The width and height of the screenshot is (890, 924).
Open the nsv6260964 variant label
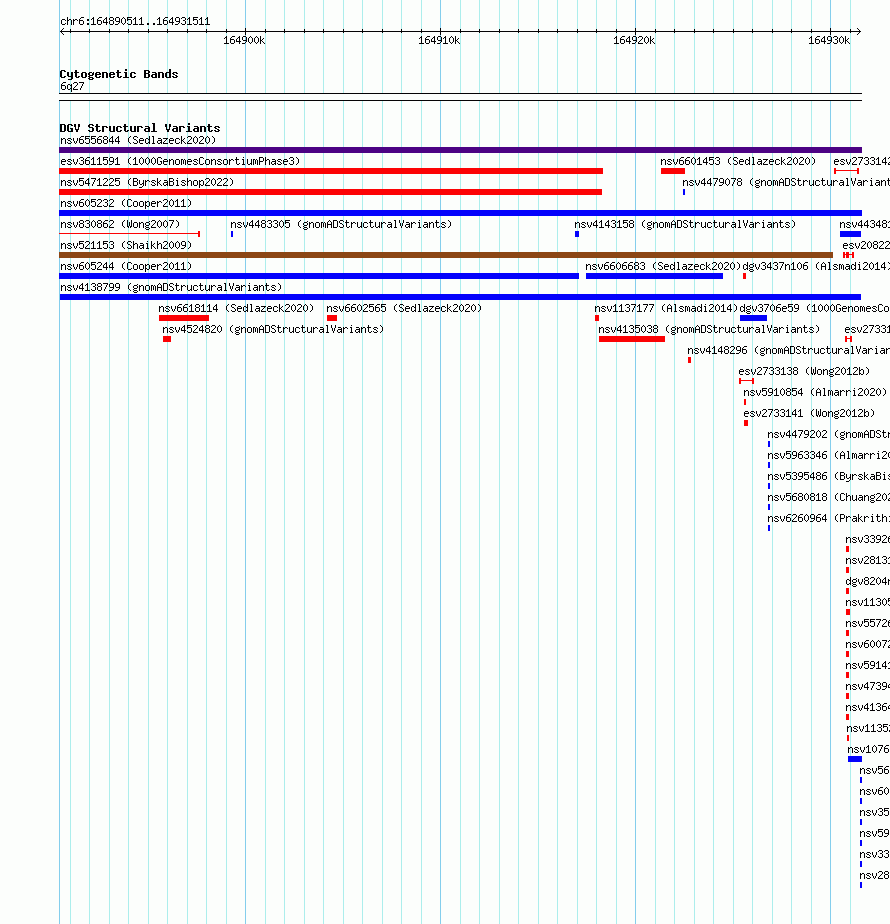[x=828, y=519]
